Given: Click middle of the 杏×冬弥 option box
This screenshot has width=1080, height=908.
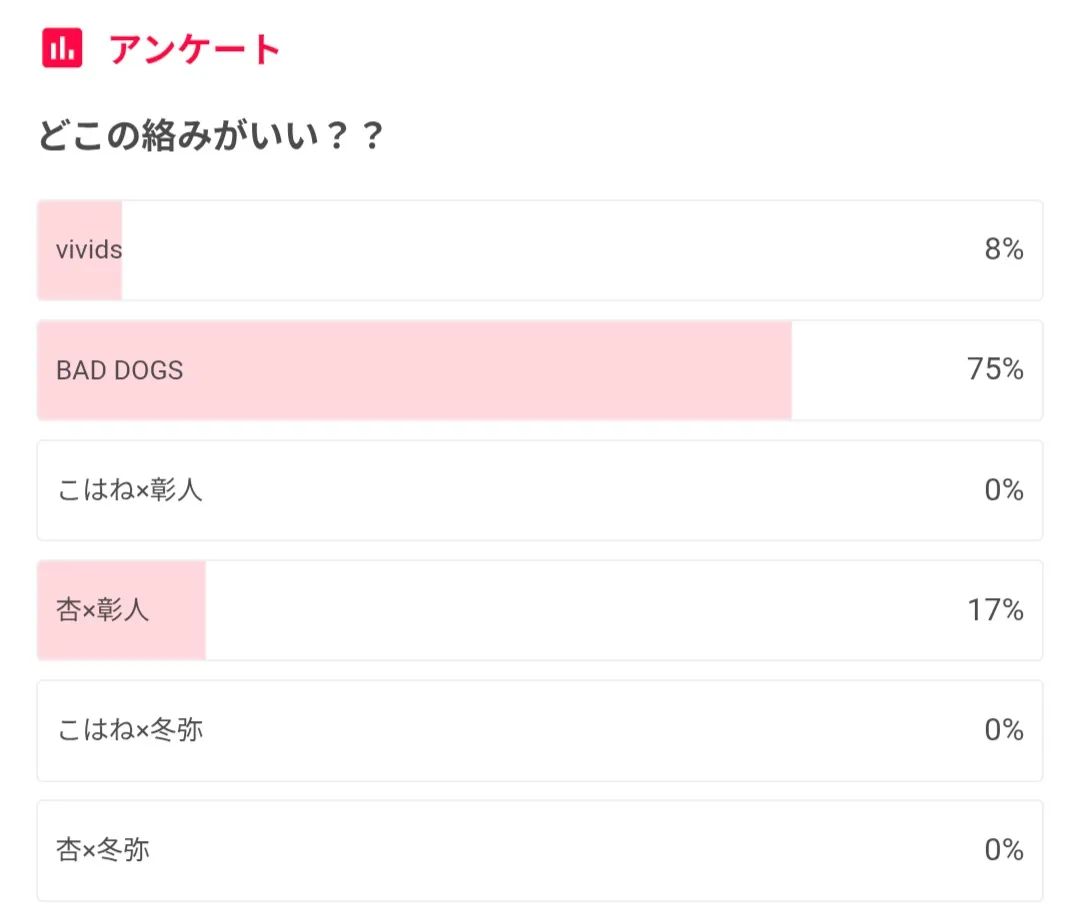Looking at the screenshot, I should tap(540, 850).
